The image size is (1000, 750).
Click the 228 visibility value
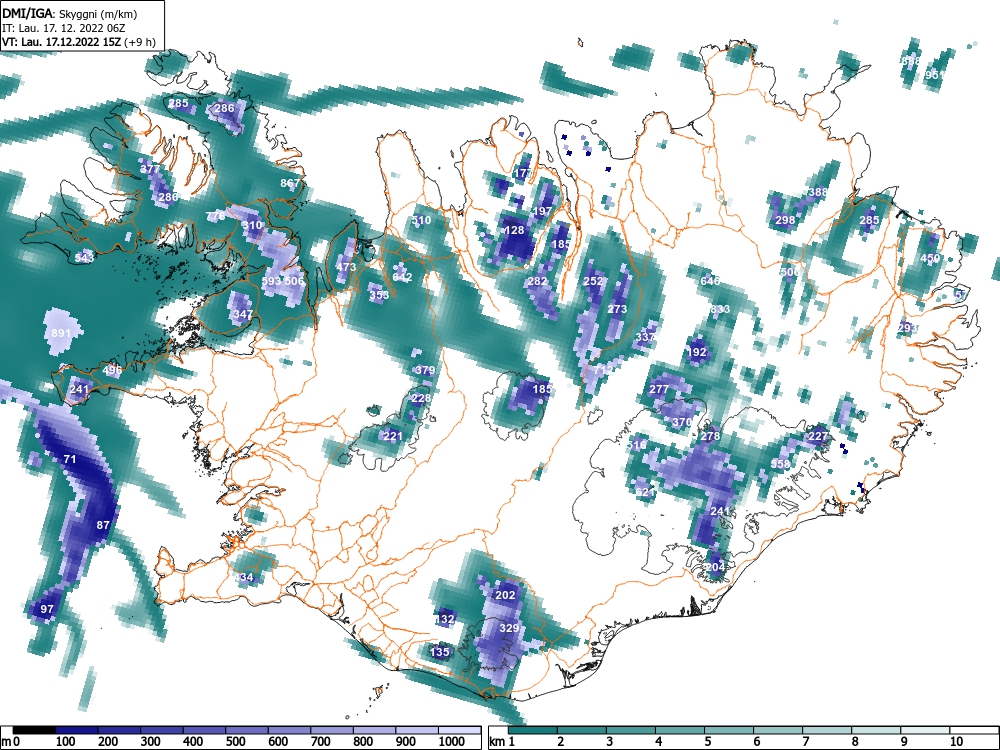point(421,399)
